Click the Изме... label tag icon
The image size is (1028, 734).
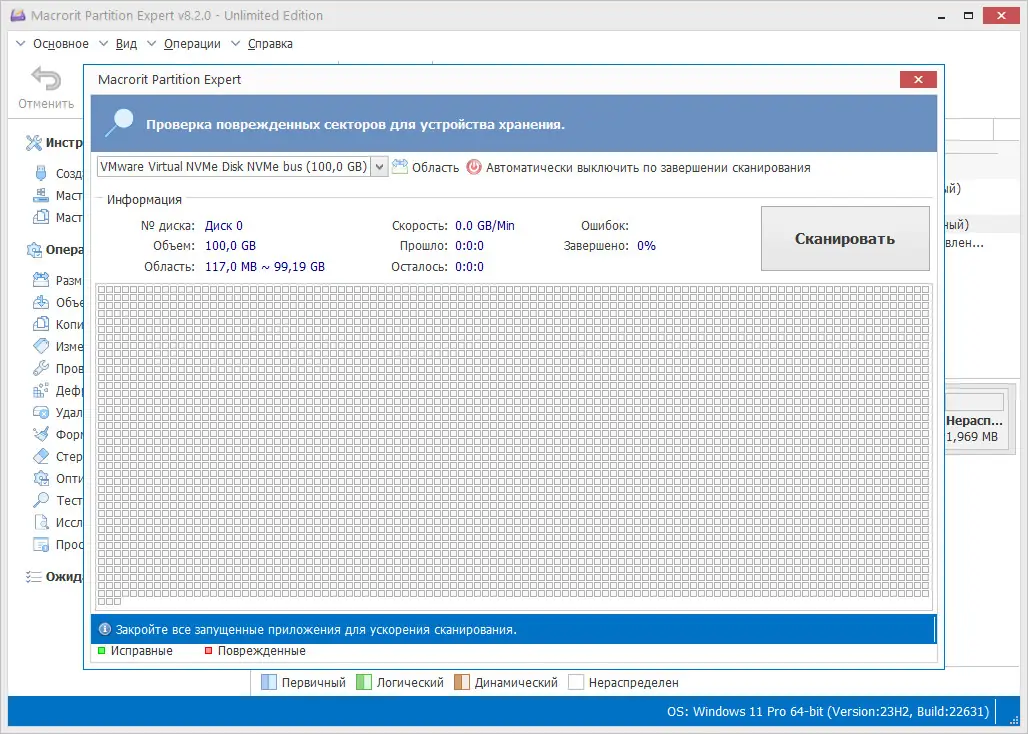[x=41, y=346]
